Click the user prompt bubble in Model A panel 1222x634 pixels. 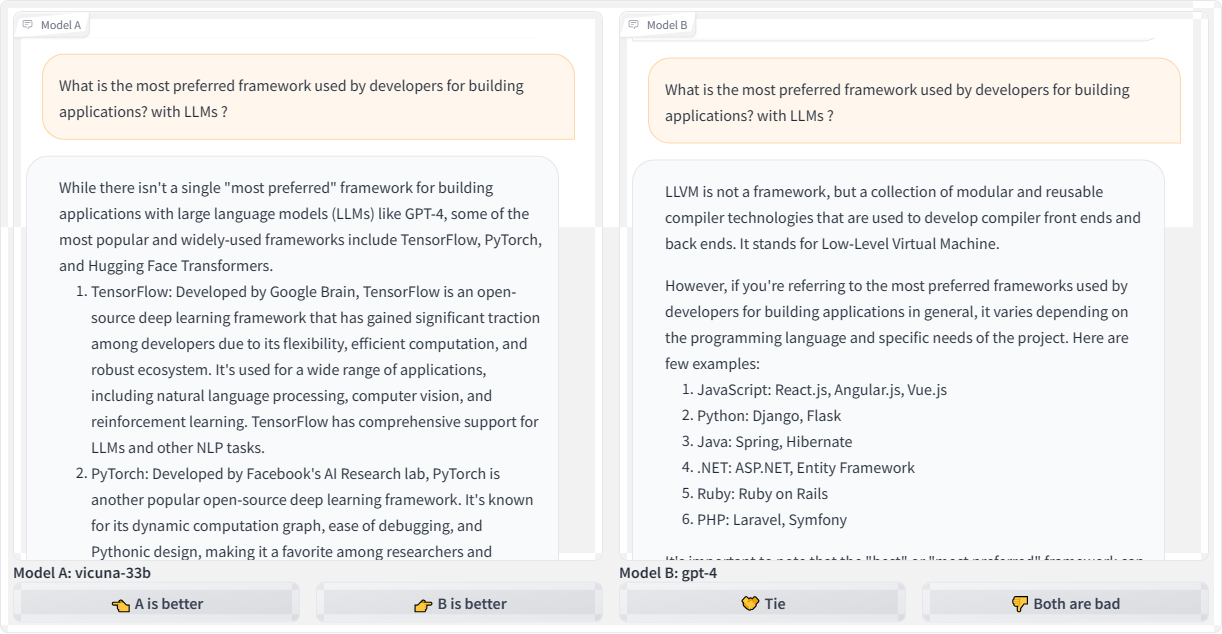(305, 98)
